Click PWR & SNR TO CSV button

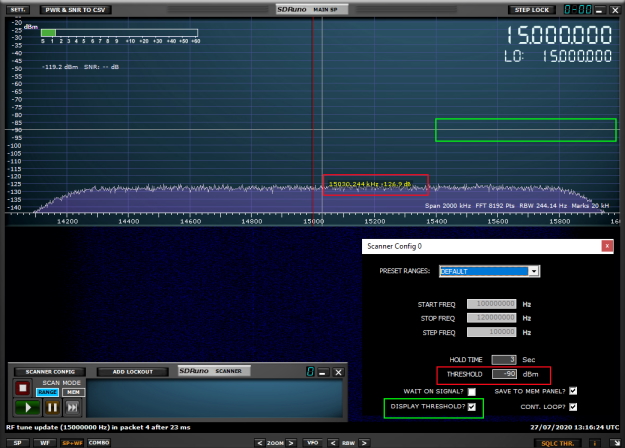click(x=75, y=10)
